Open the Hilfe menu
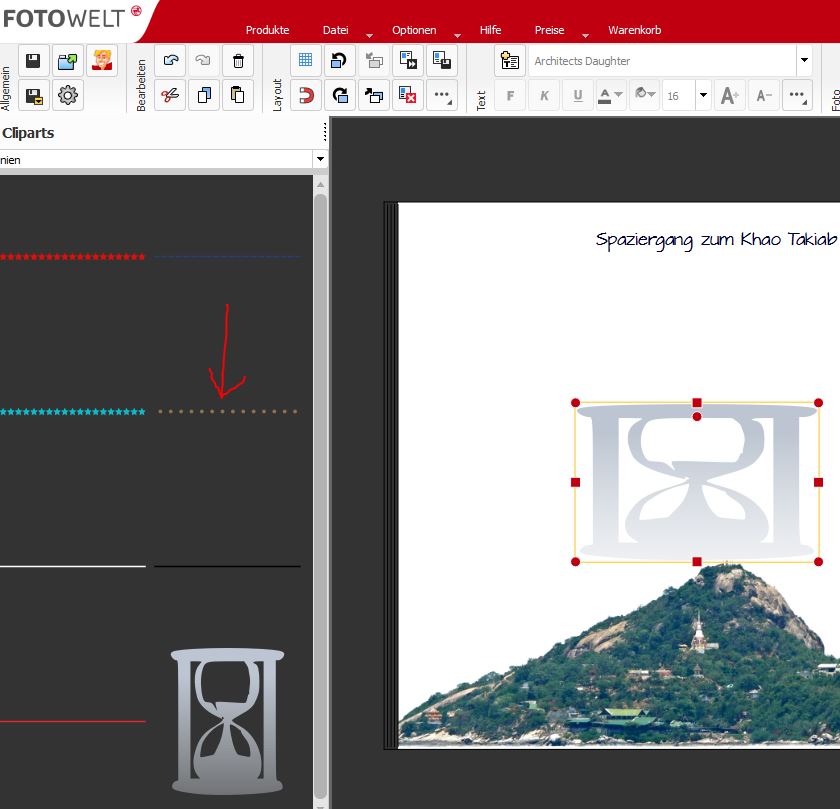This screenshot has height=809, width=840. 490,30
